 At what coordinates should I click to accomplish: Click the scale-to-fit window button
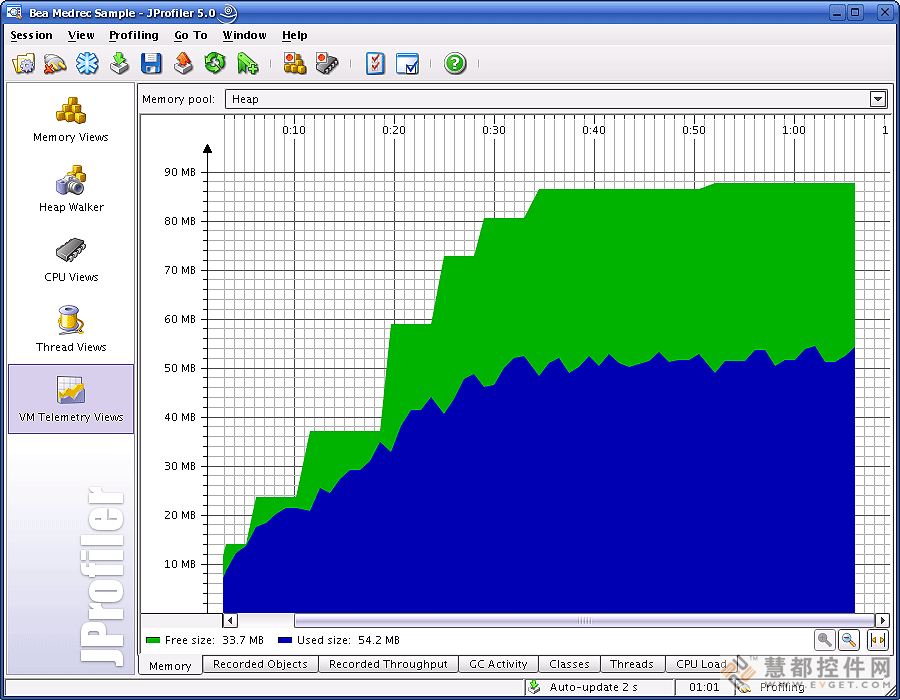[878, 640]
